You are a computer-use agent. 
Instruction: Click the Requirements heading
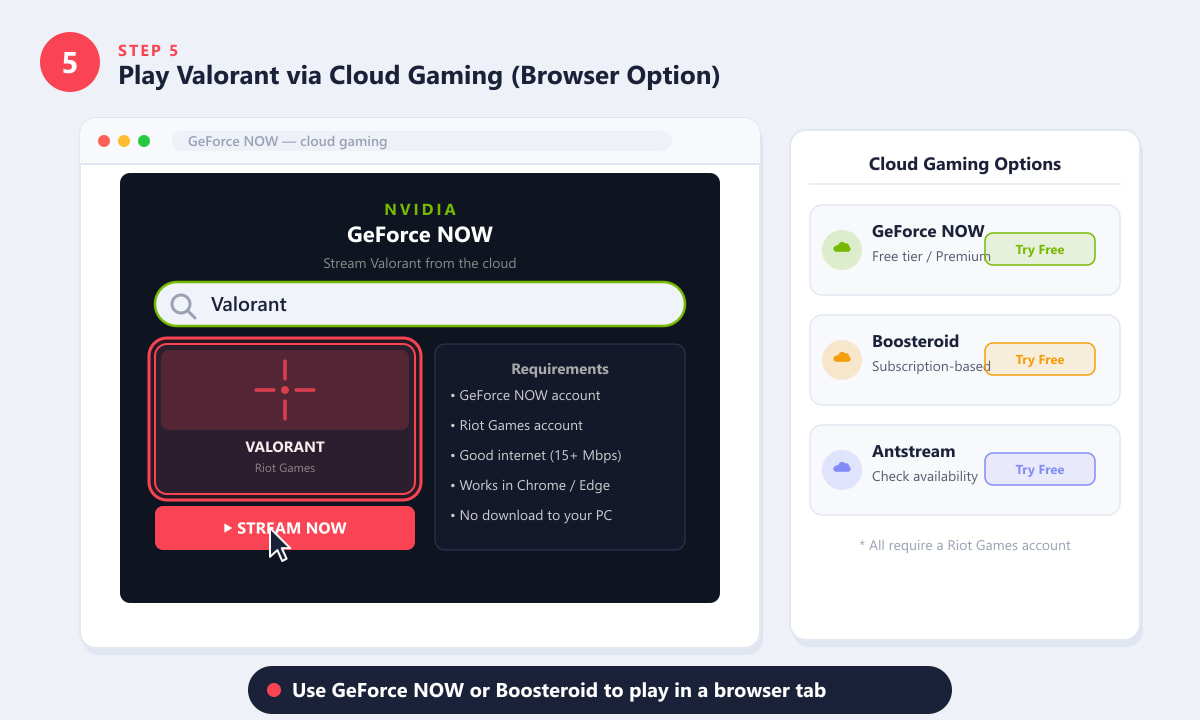click(560, 369)
